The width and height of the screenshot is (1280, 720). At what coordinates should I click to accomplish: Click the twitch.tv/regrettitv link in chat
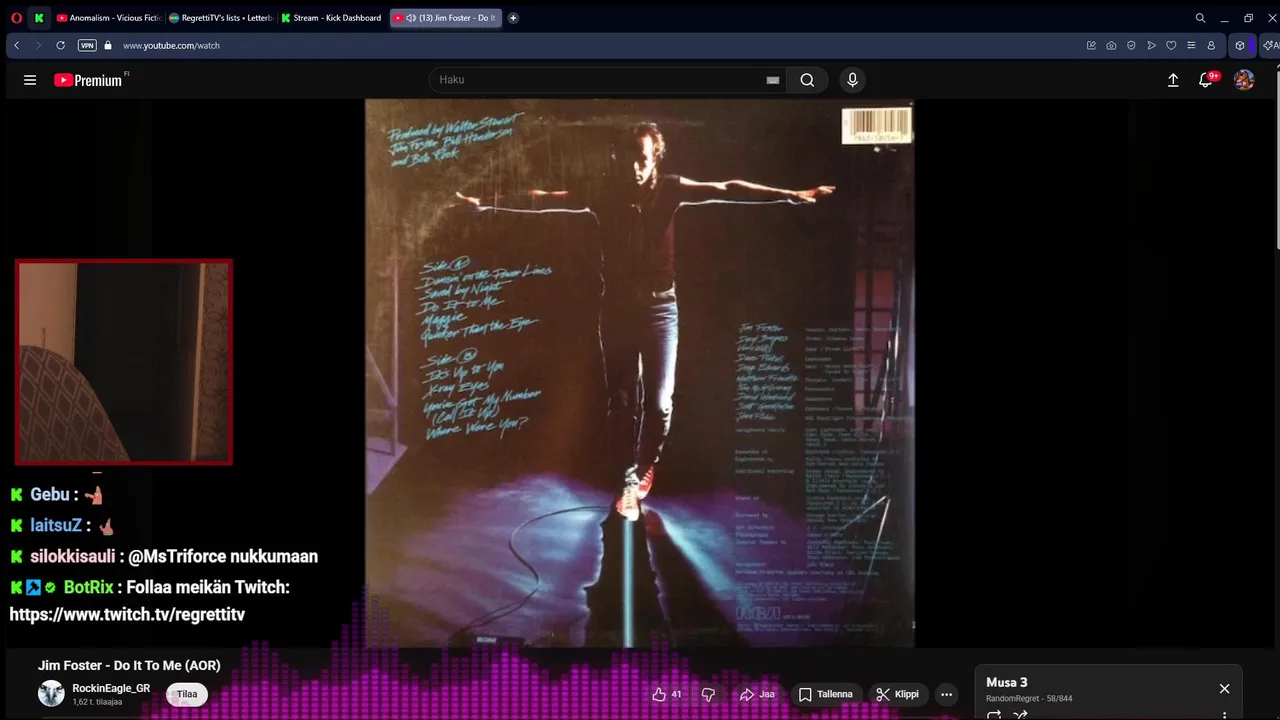[x=127, y=614]
